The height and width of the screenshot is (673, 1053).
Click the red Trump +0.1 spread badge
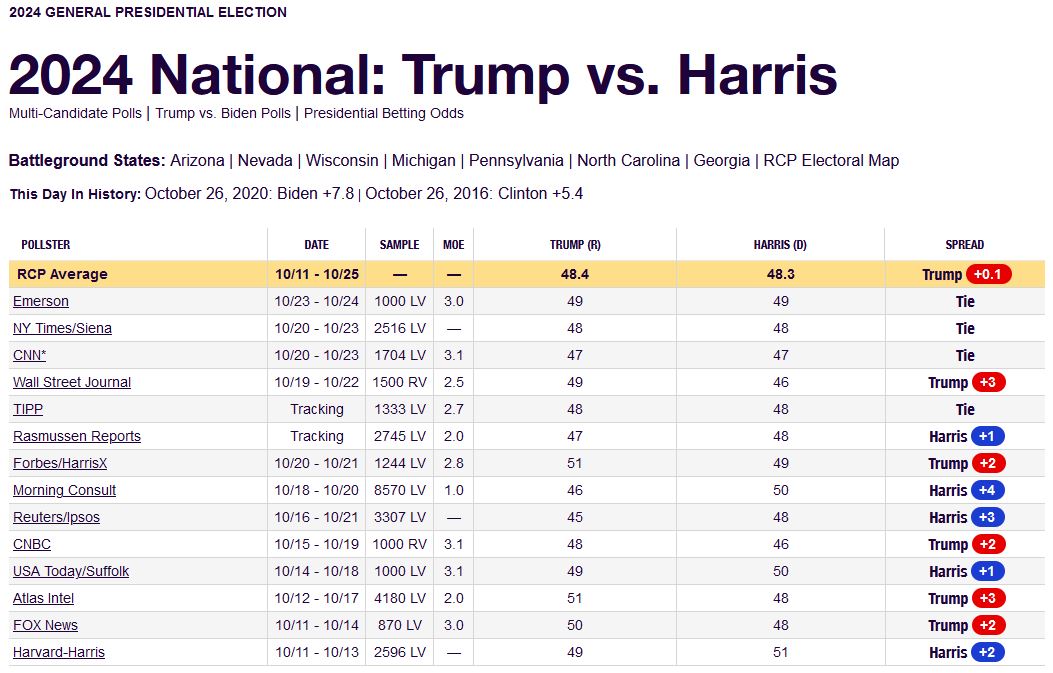[x=988, y=274]
